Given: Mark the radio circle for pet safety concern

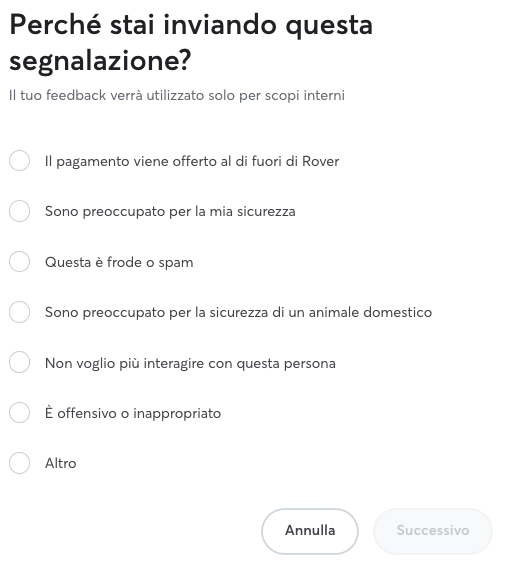Looking at the screenshot, I should (x=20, y=312).
